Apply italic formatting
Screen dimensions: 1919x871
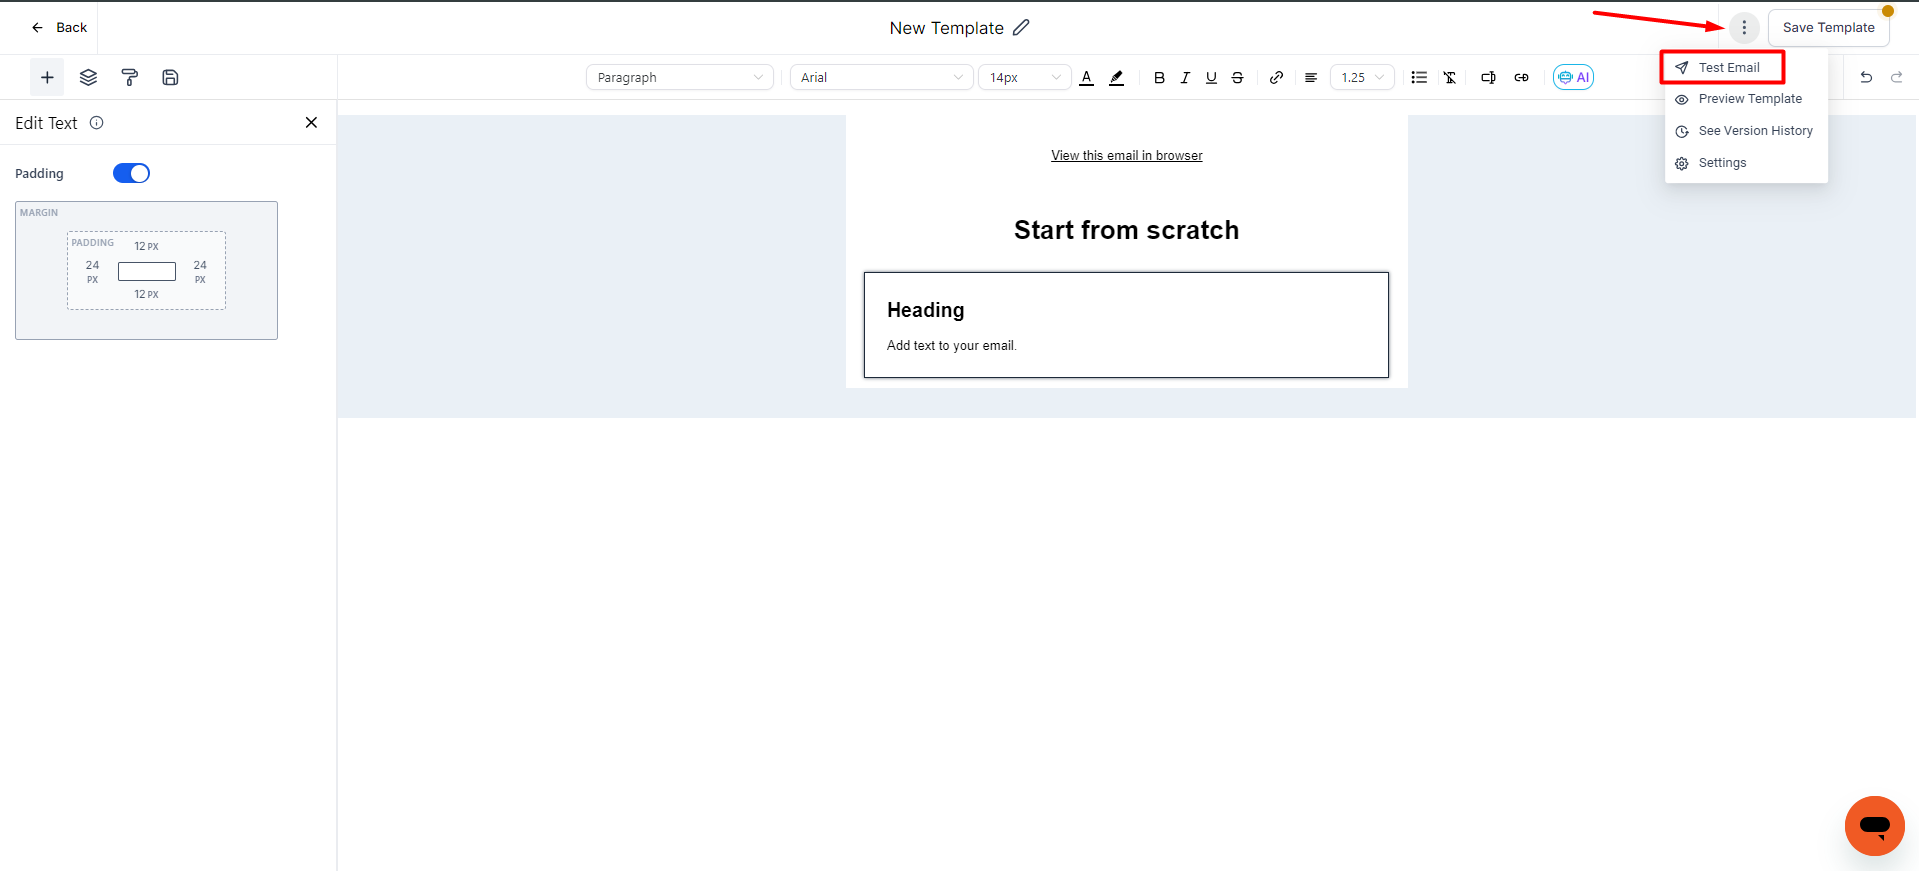(1185, 77)
